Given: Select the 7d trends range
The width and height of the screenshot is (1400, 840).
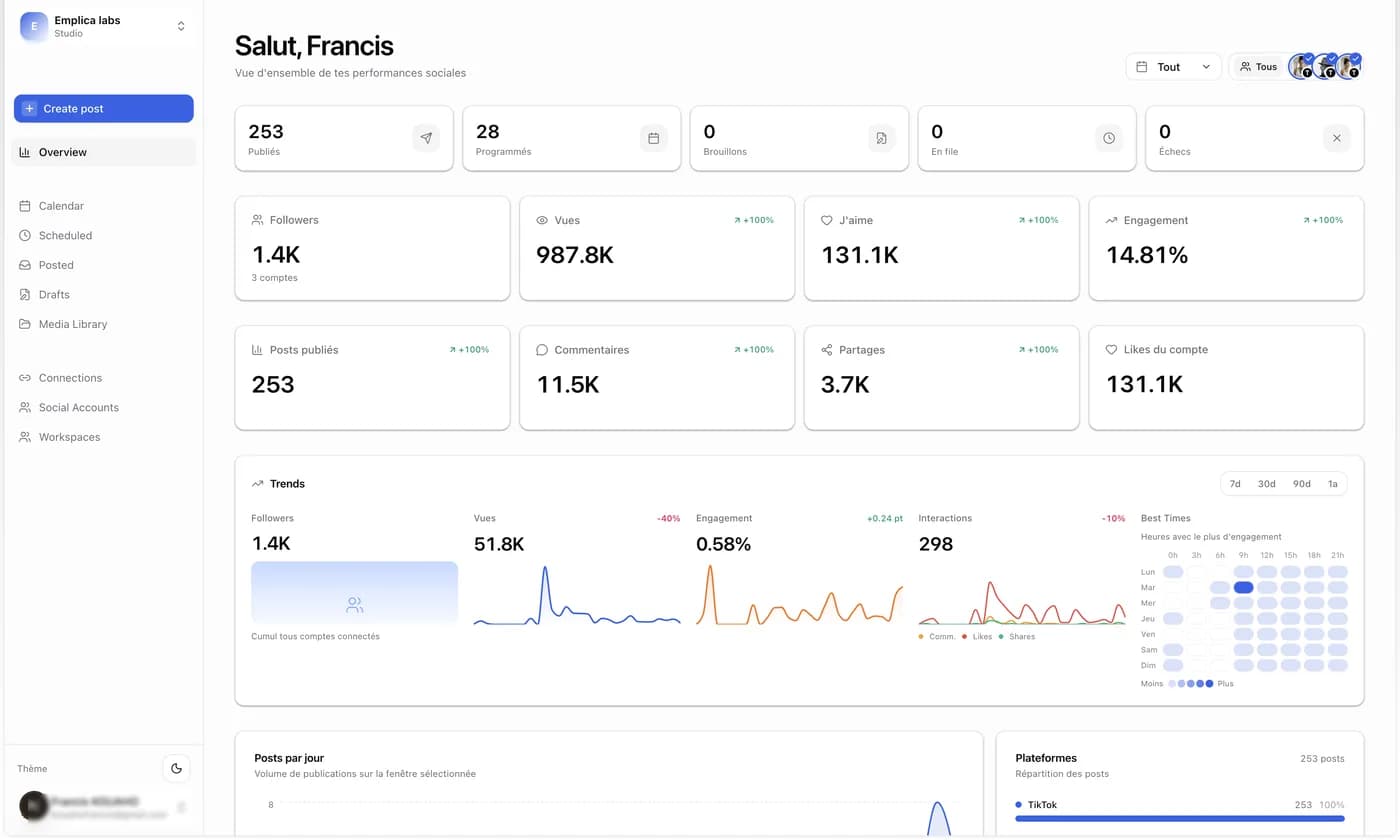Looking at the screenshot, I should (1235, 484).
